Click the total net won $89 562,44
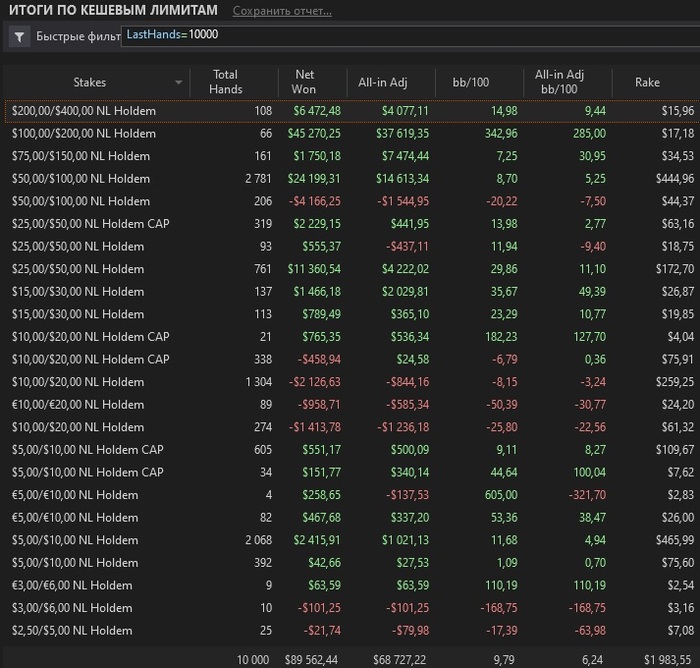This screenshot has width=700, height=668. tap(311, 660)
